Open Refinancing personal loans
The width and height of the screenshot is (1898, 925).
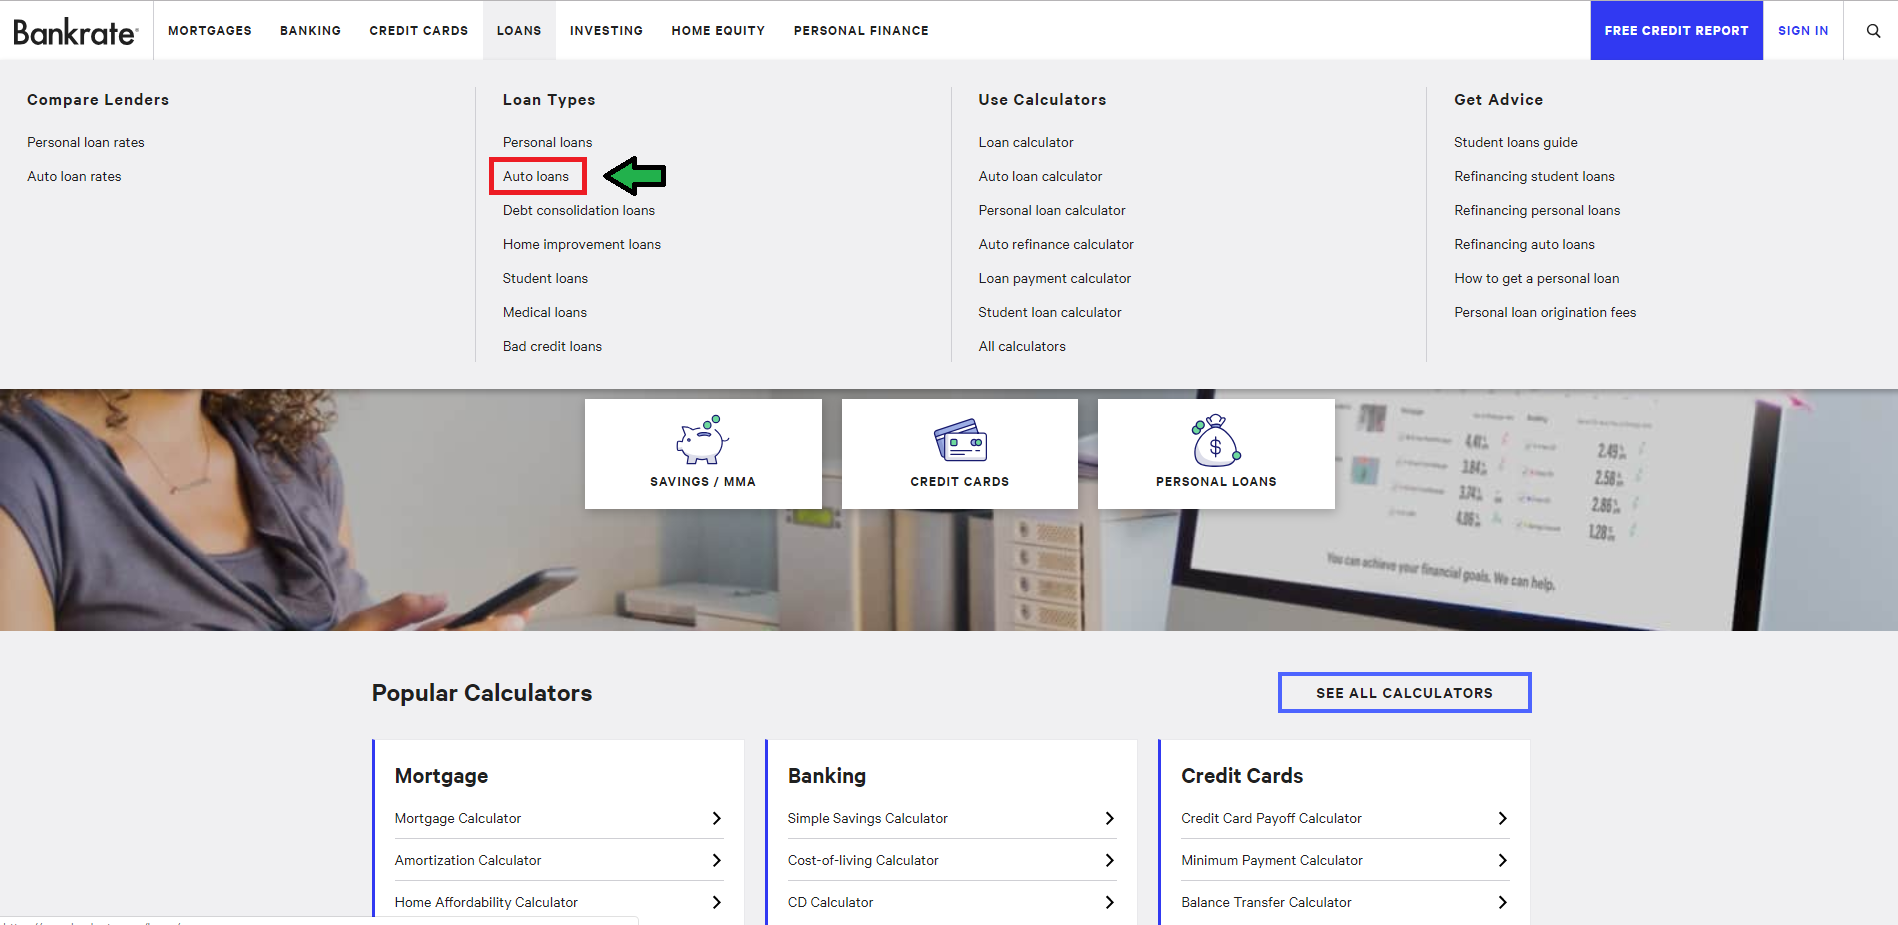coord(1537,210)
